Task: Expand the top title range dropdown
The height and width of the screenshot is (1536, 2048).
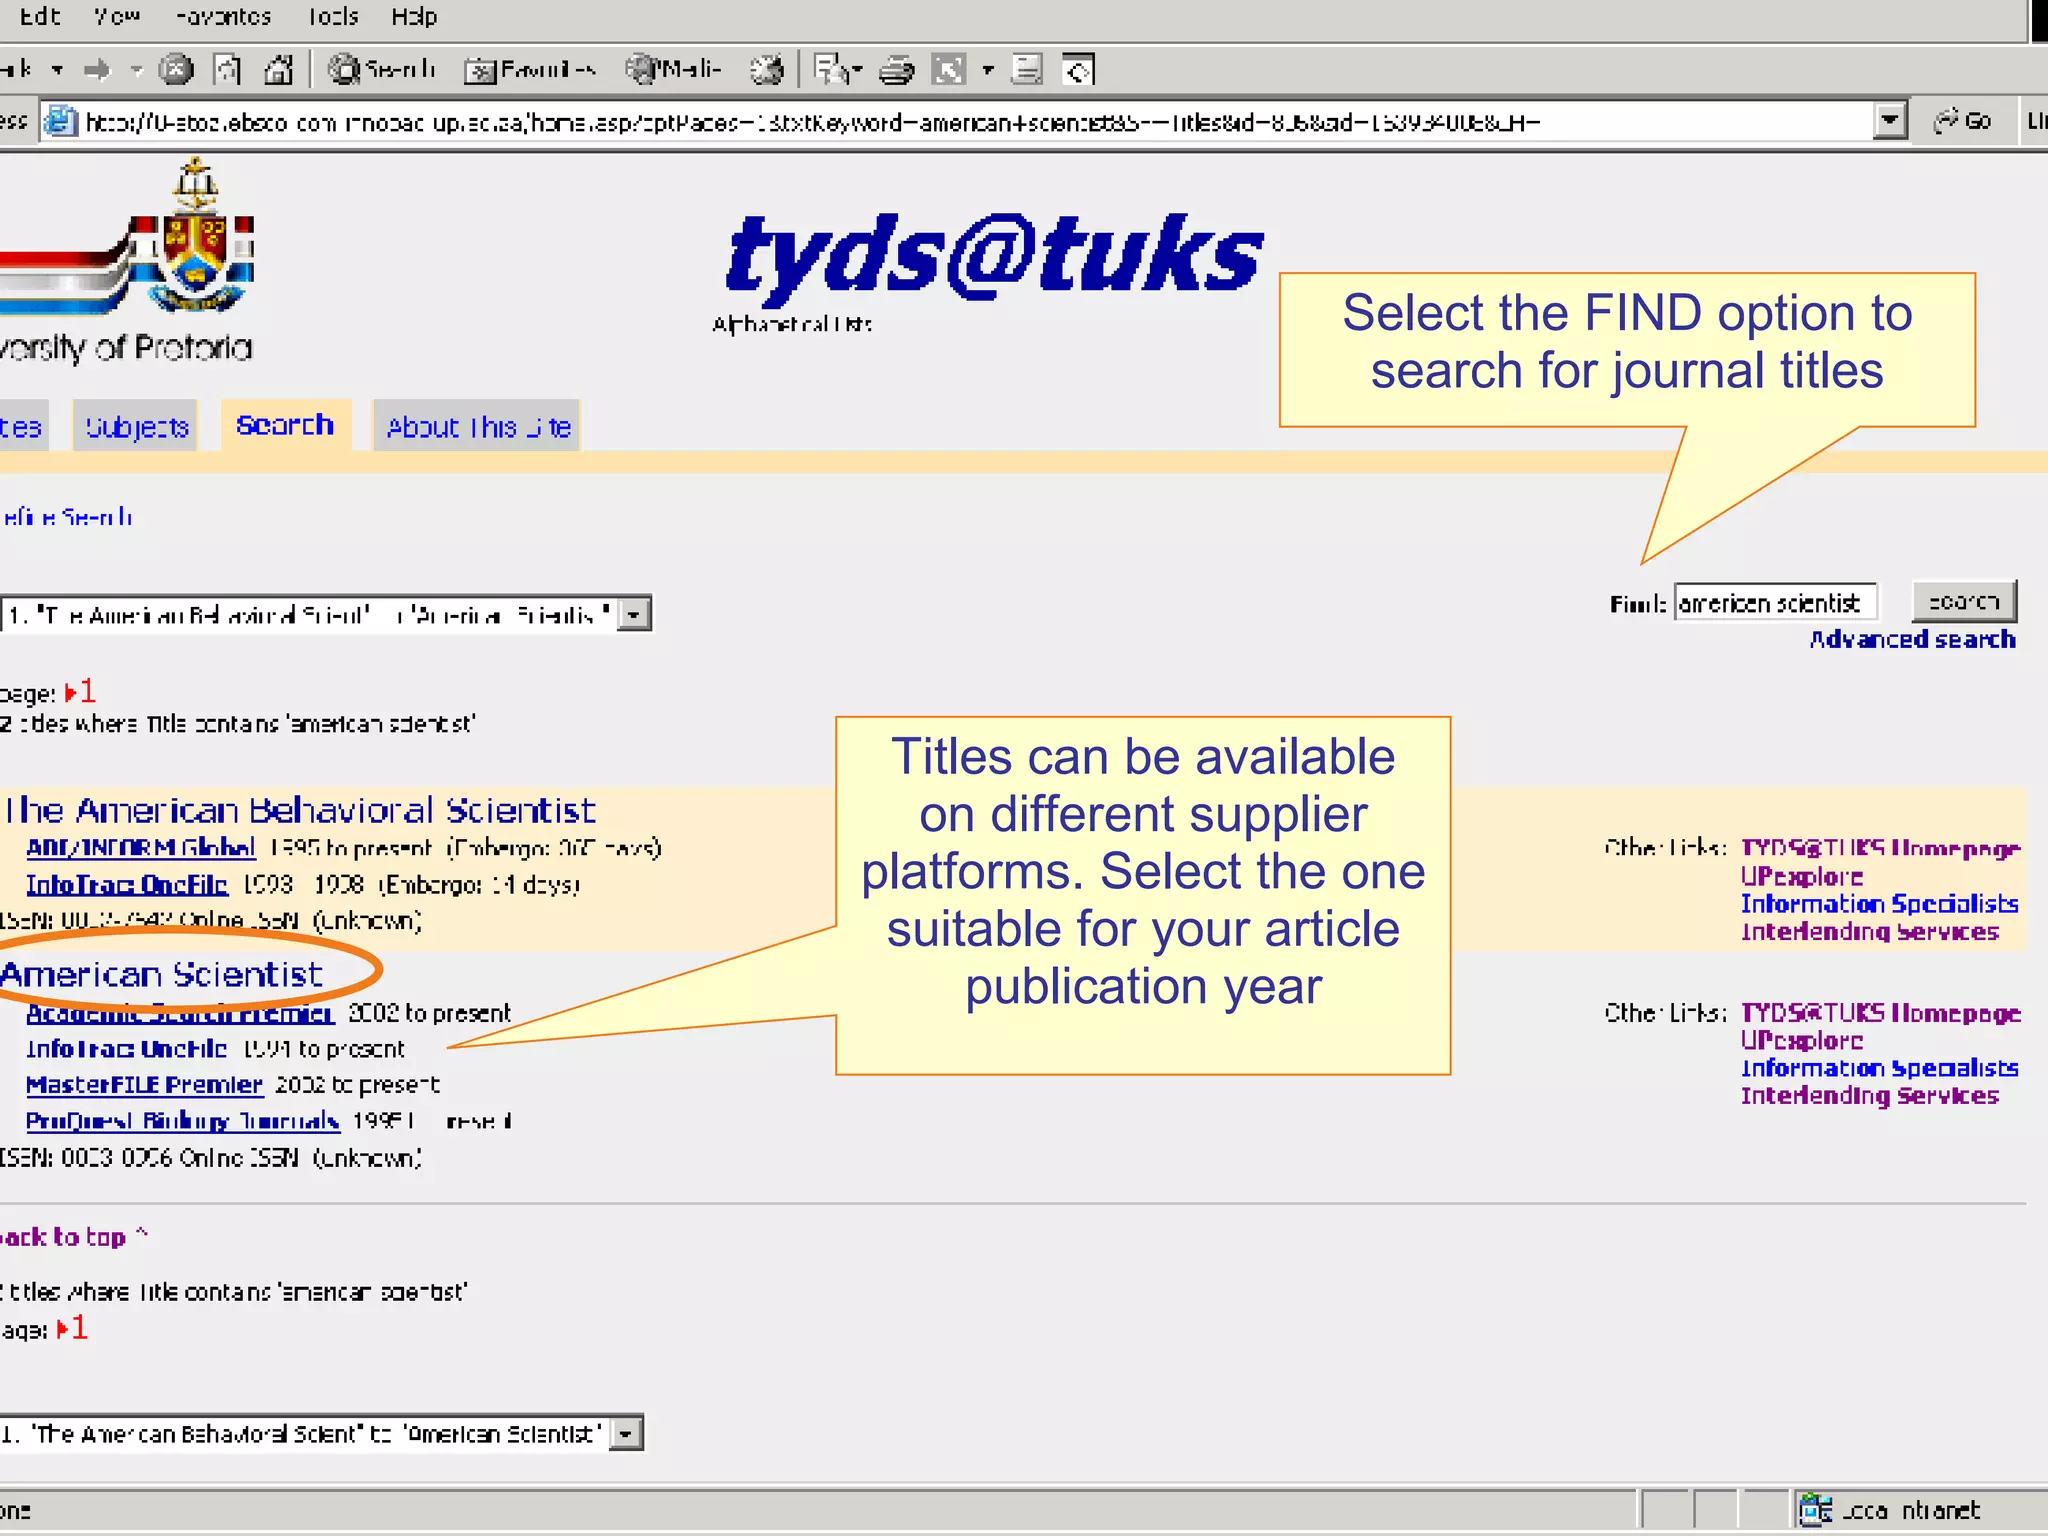Action: (633, 614)
